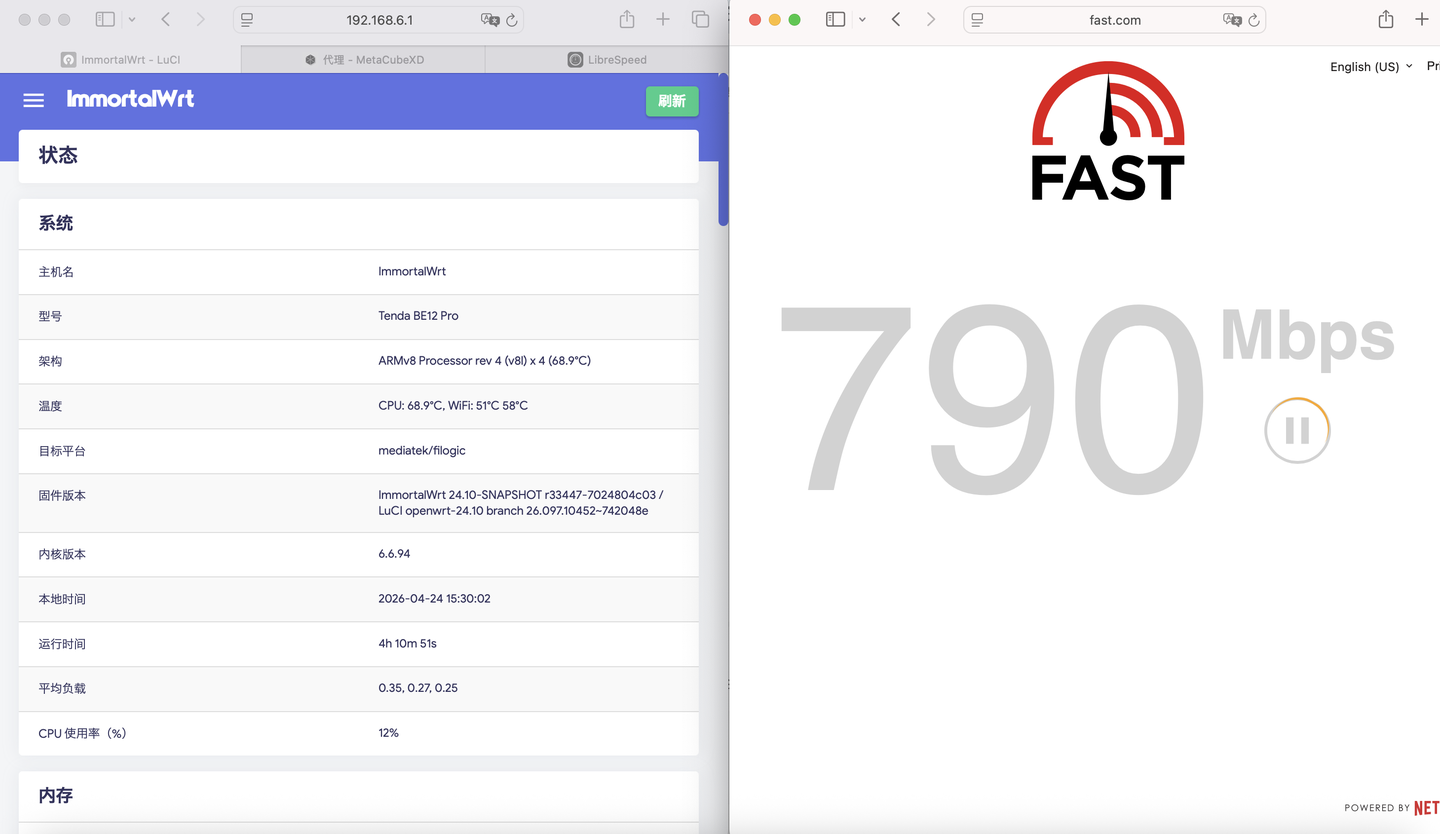The image size is (1440, 834).
Task: Open page settings icon in fast.com address bar
Action: click(x=978, y=20)
